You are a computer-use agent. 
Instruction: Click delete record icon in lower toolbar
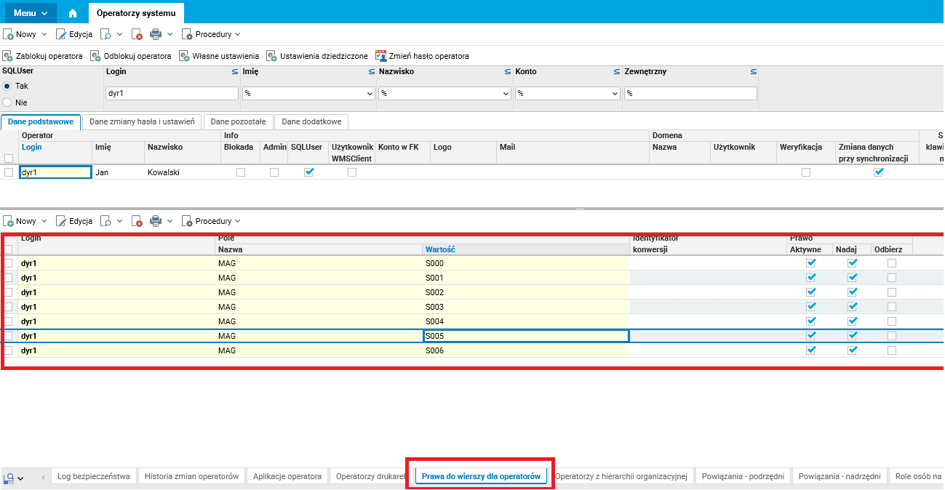pos(137,221)
